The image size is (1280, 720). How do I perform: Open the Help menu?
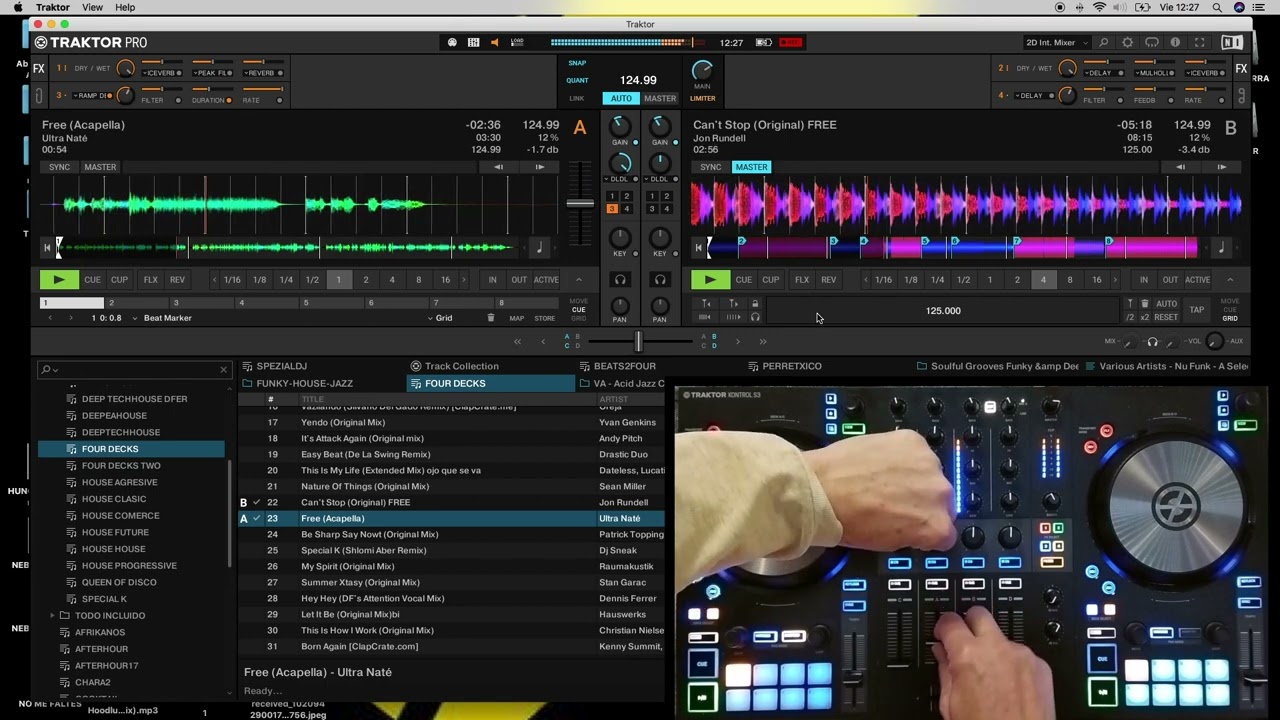click(x=125, y=7)
